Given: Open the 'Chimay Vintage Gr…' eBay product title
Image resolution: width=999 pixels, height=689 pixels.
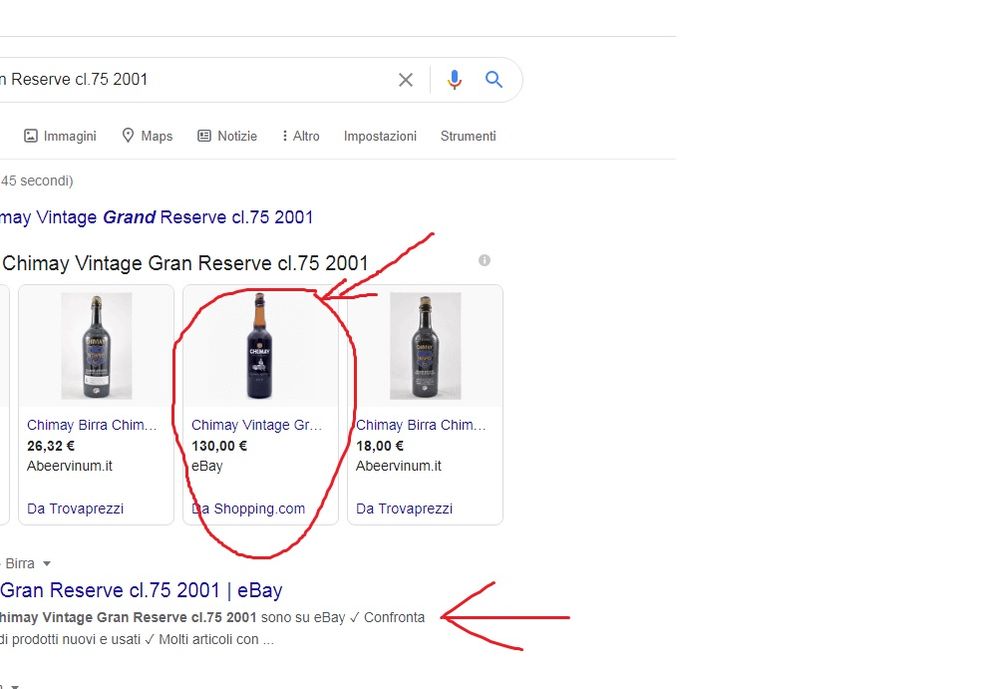Looking at the screenshot, I should 257,425.
